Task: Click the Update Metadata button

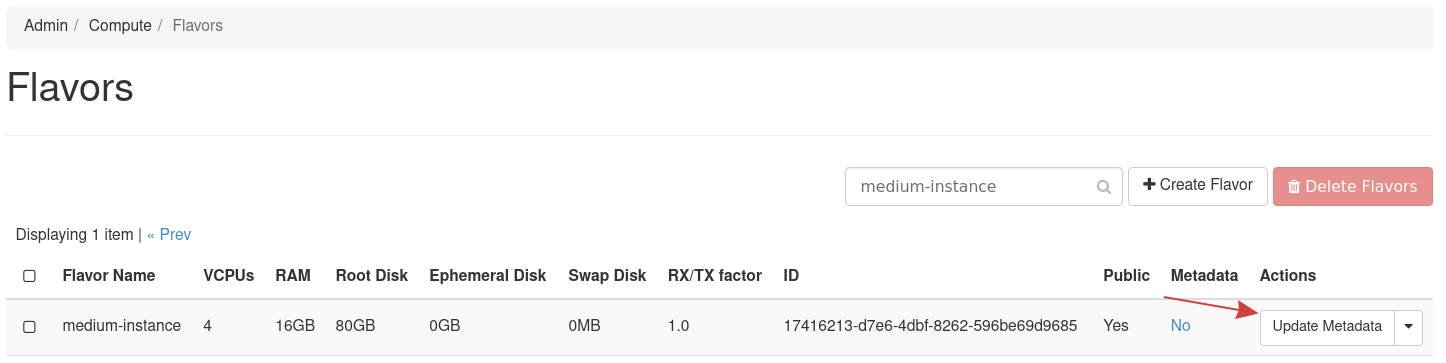Action: point(1327,326)
